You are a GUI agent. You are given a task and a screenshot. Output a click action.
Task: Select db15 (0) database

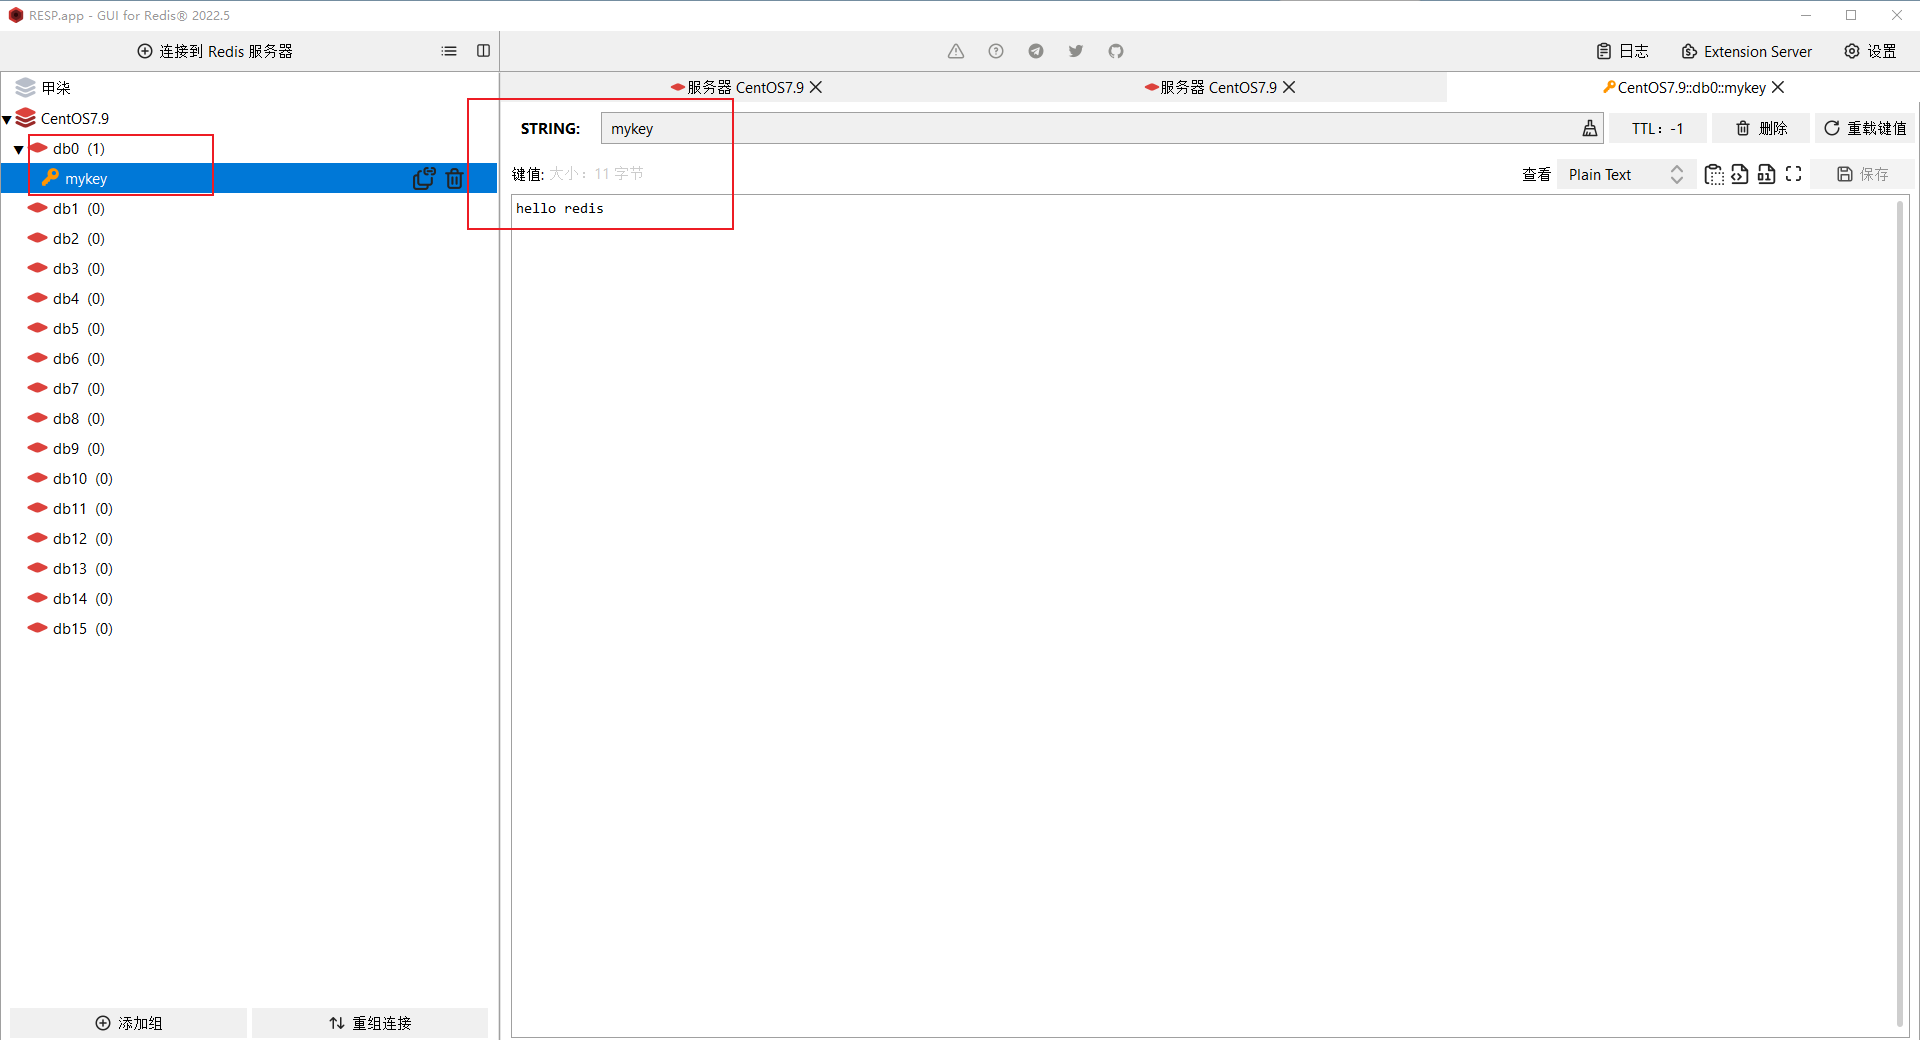point(83,628)
